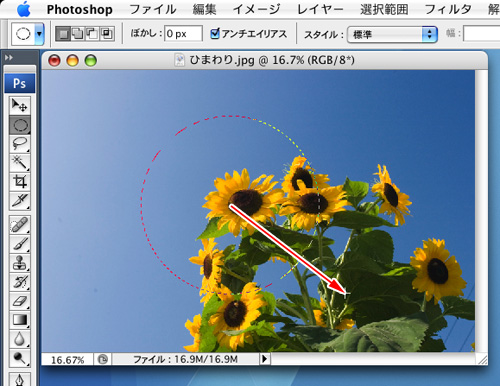Screen dimensions: 500x386
Task: Choose the New Selection mode button
Action: point(63,34)
